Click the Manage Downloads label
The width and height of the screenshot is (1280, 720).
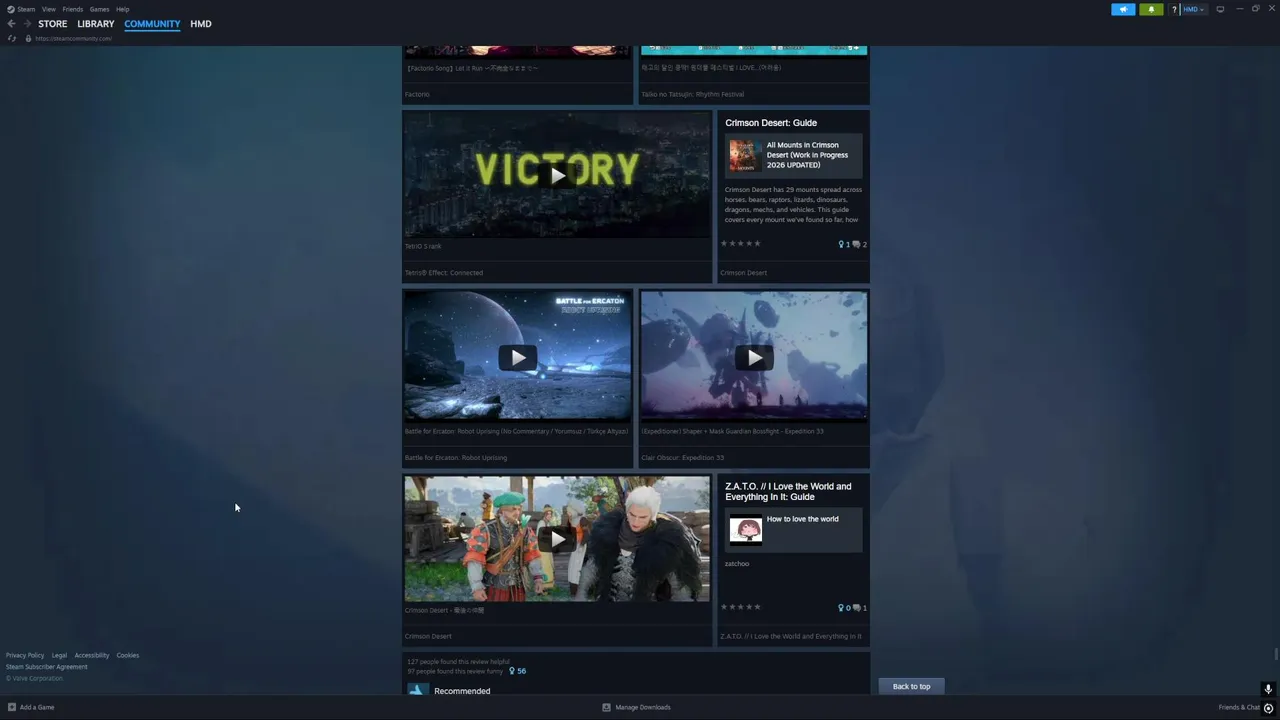(643, 707)
